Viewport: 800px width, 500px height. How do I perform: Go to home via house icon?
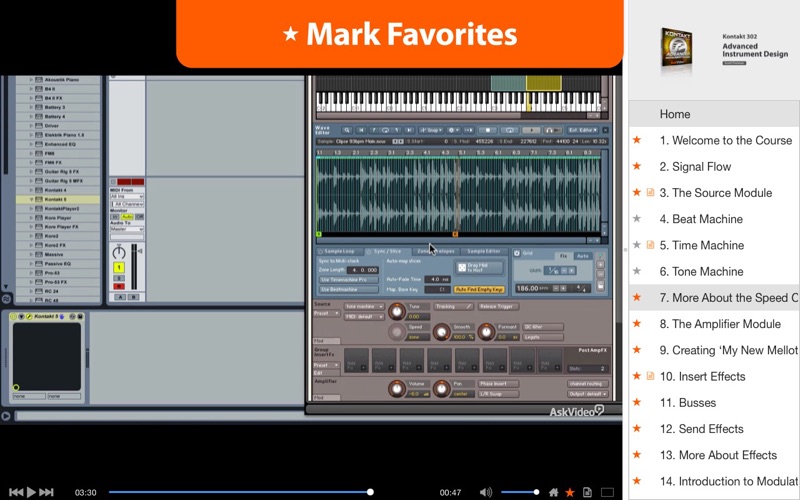554,492
